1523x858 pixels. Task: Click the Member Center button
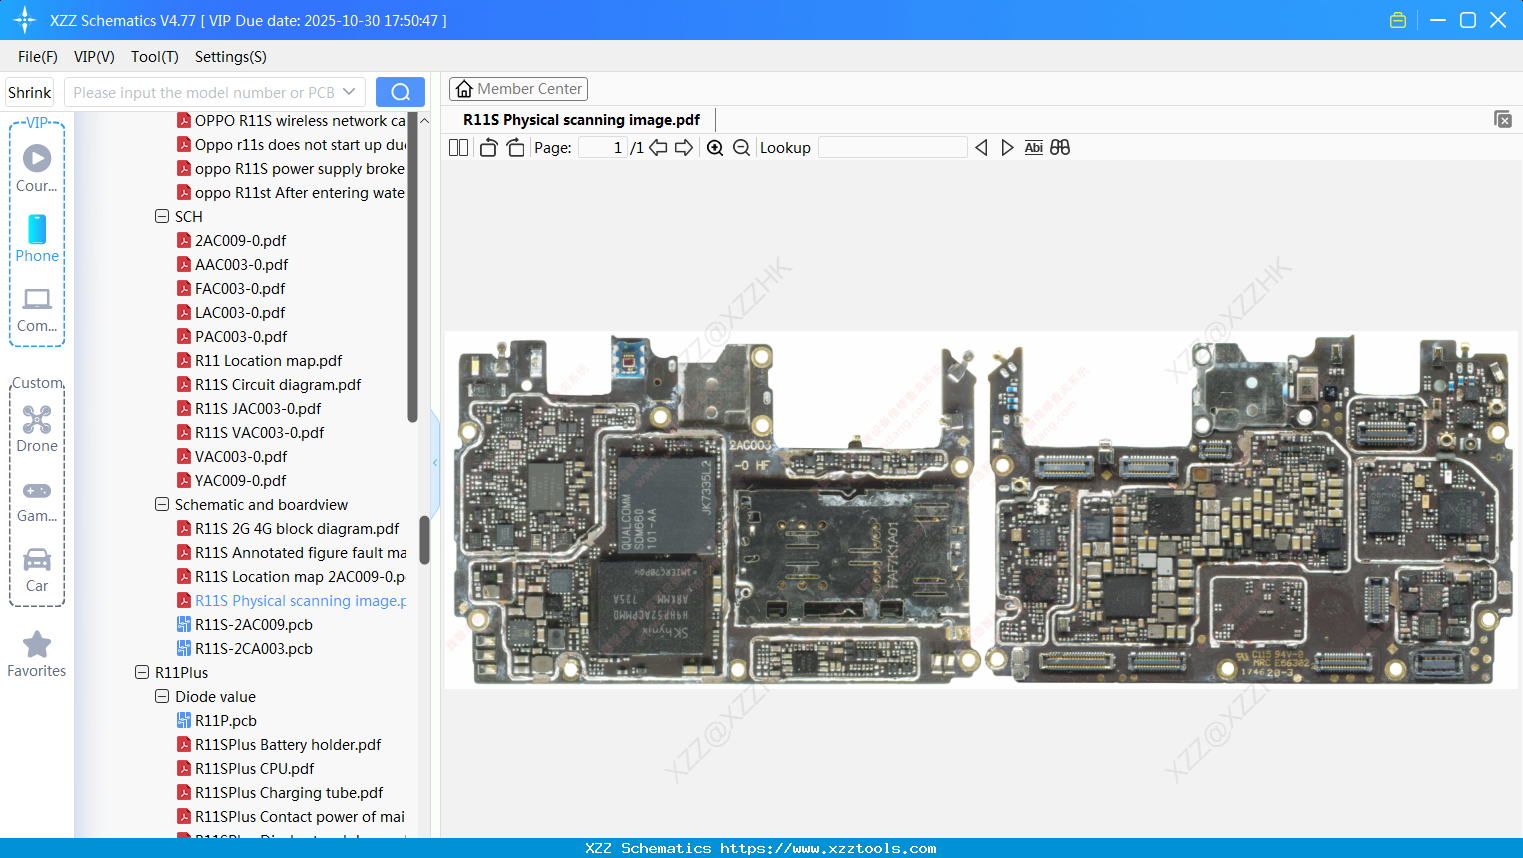coord(518,89)
